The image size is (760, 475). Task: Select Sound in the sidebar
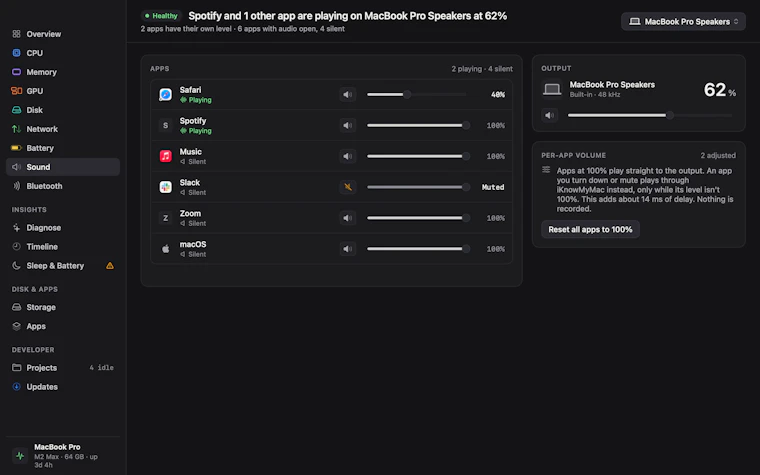click(63, 167)
